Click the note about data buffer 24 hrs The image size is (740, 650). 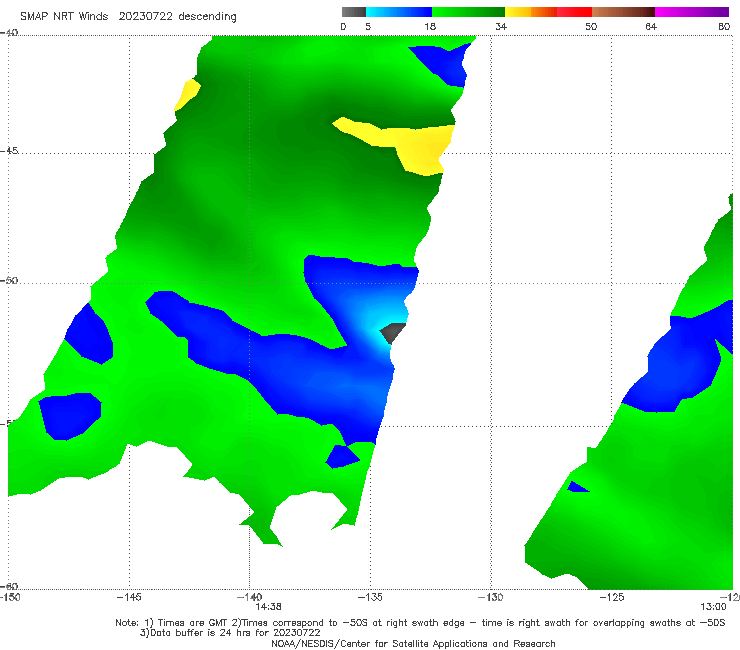click(230, 633)
